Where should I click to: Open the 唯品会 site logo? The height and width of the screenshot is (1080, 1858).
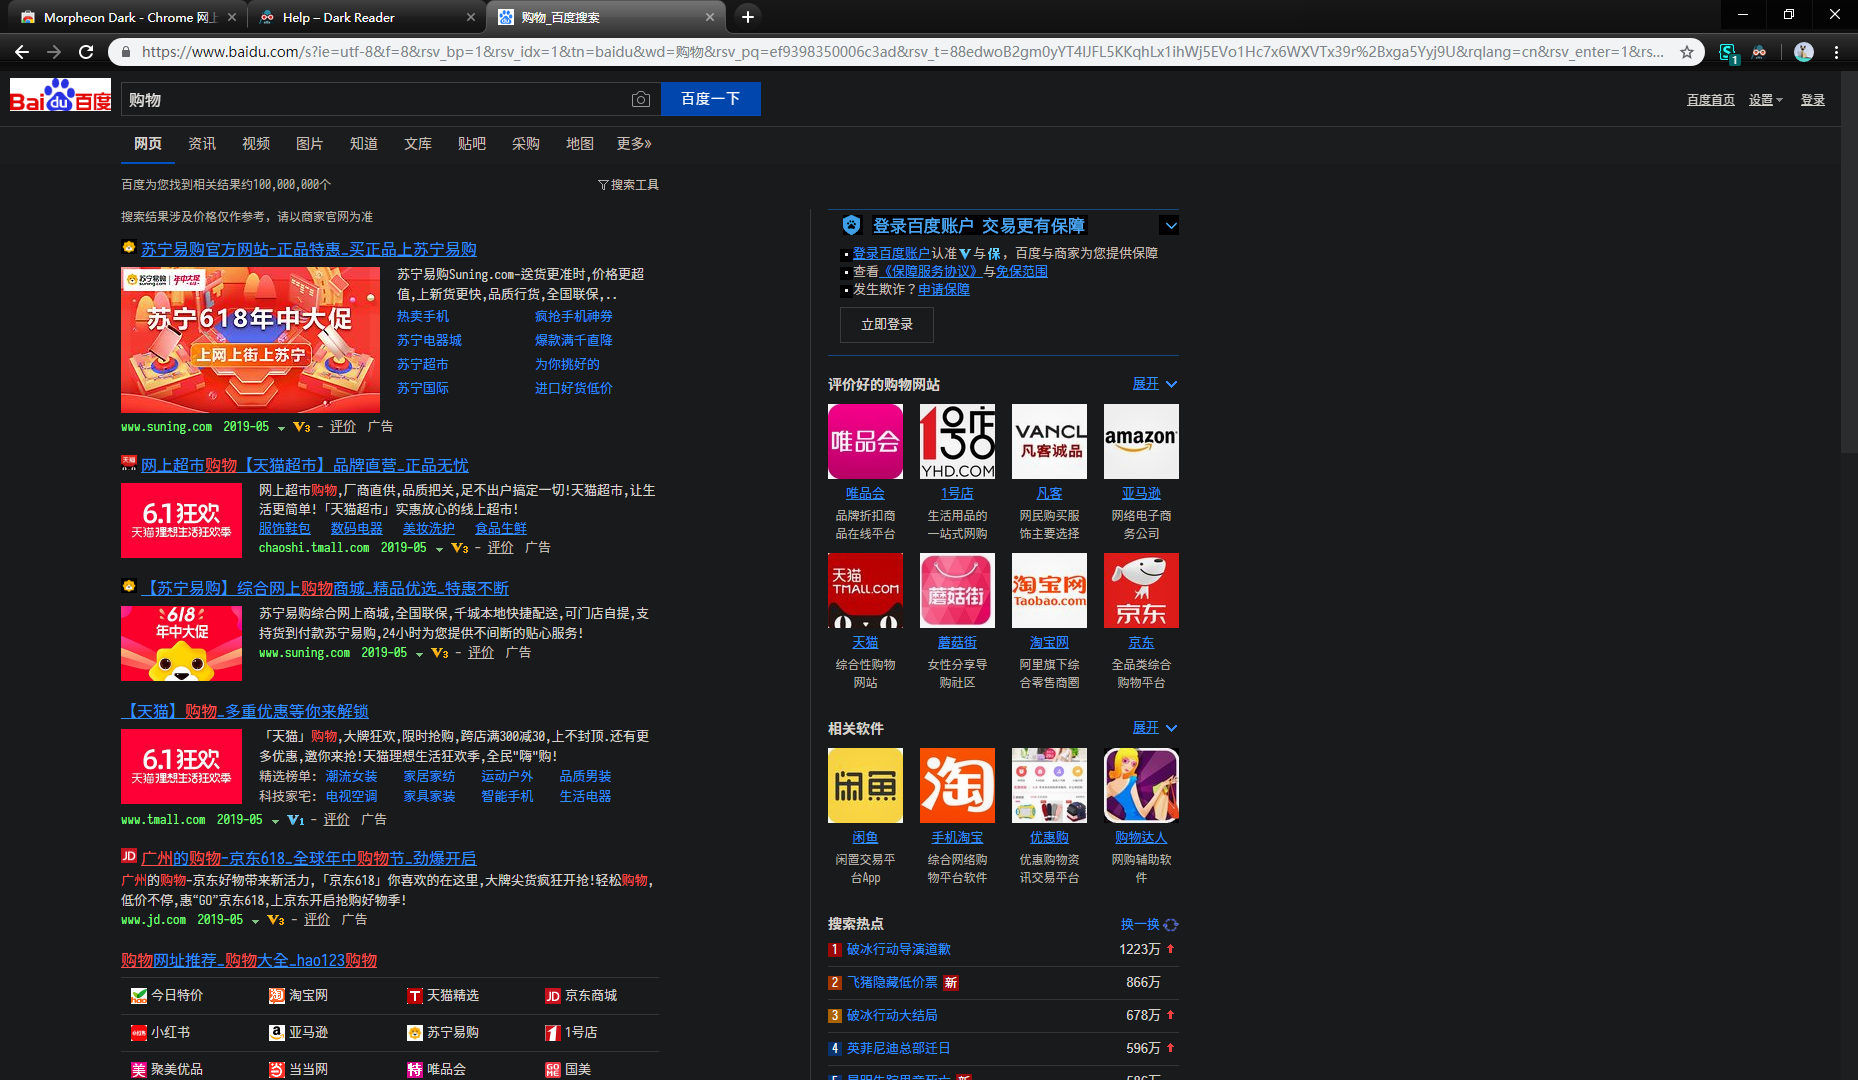coord(865,441)
